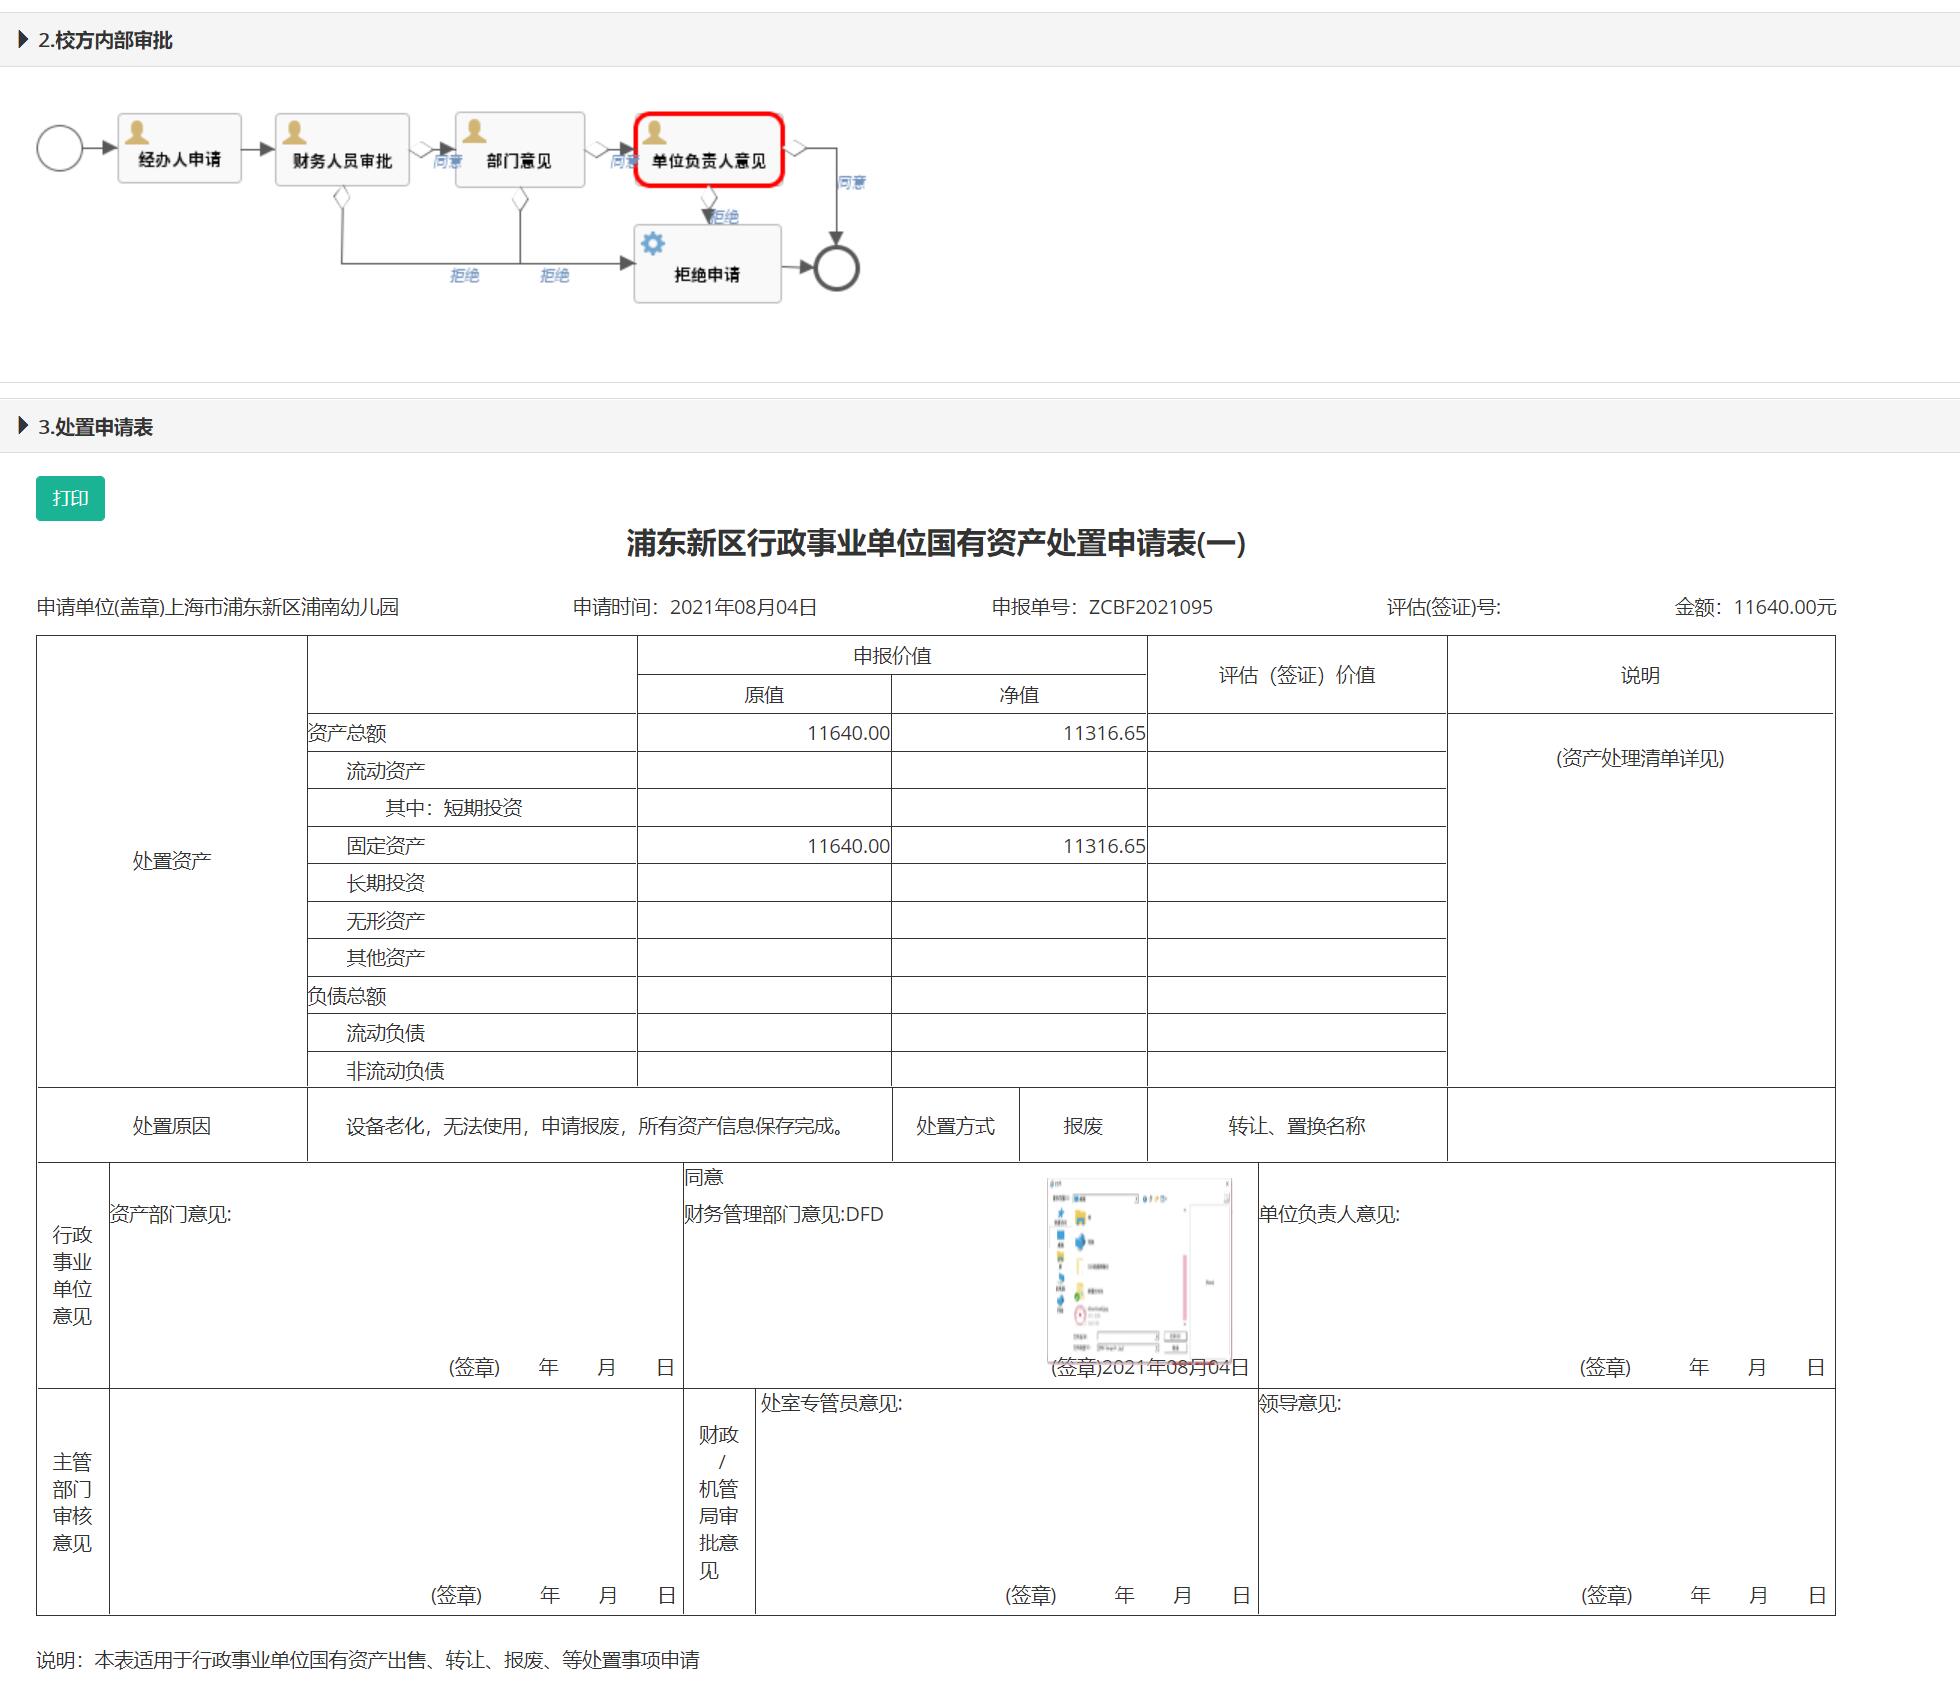
Task: Select the 经办人申请 workflow node
Action: (180, 149)
